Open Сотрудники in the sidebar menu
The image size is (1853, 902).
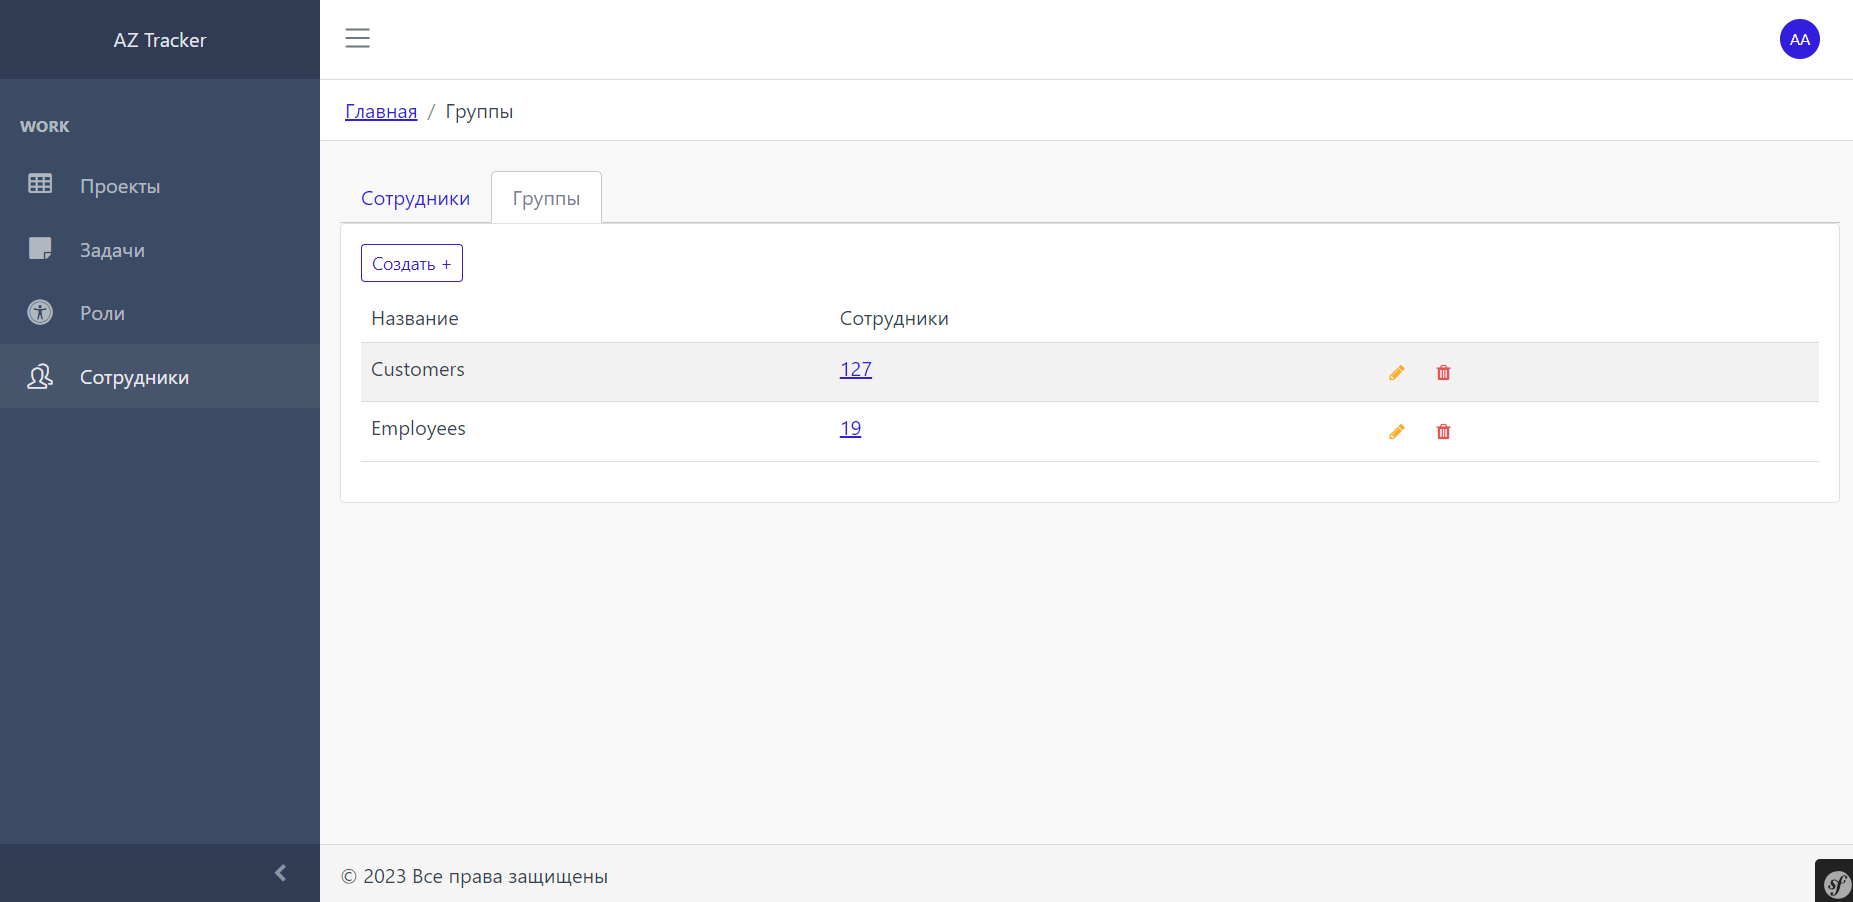[x=134, y=377]
